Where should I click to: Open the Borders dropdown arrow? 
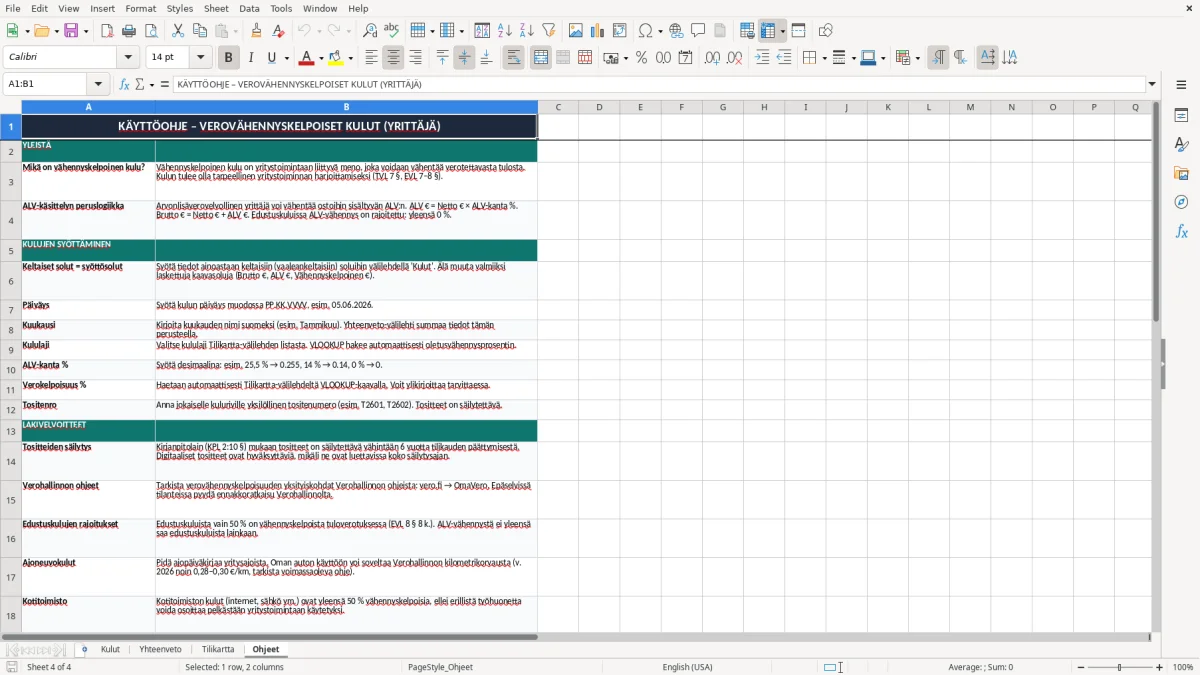pyautogui.click(x=824, y=58)
